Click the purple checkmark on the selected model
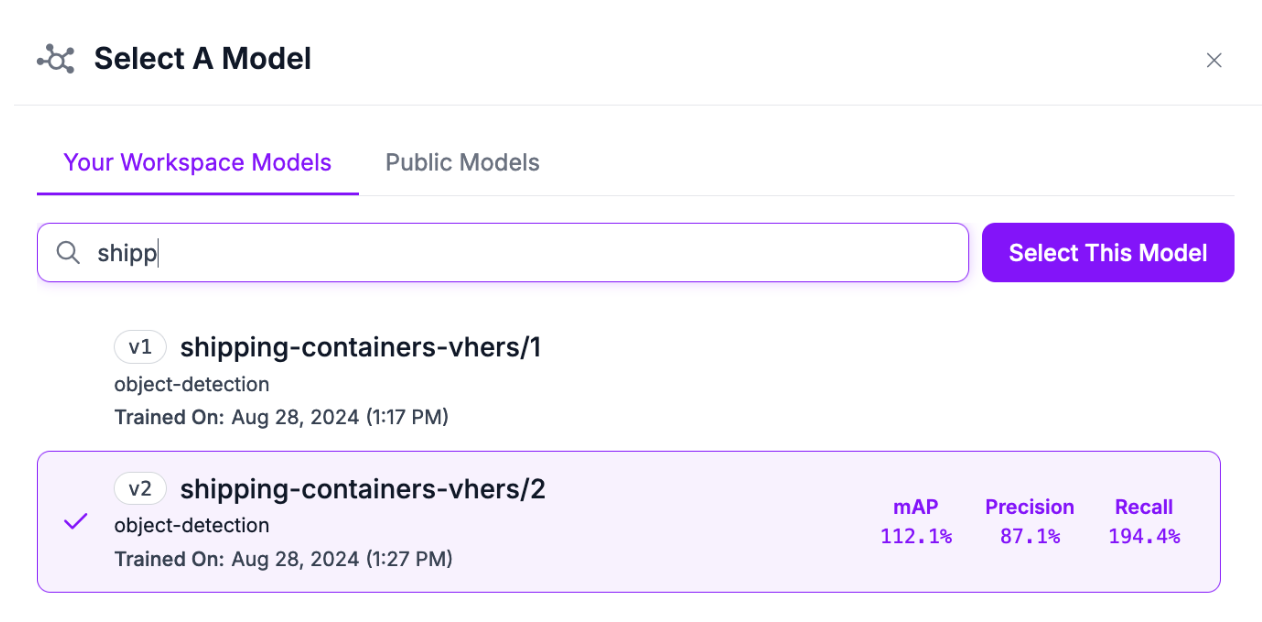The image size is (1262, 622). (76, 522)
